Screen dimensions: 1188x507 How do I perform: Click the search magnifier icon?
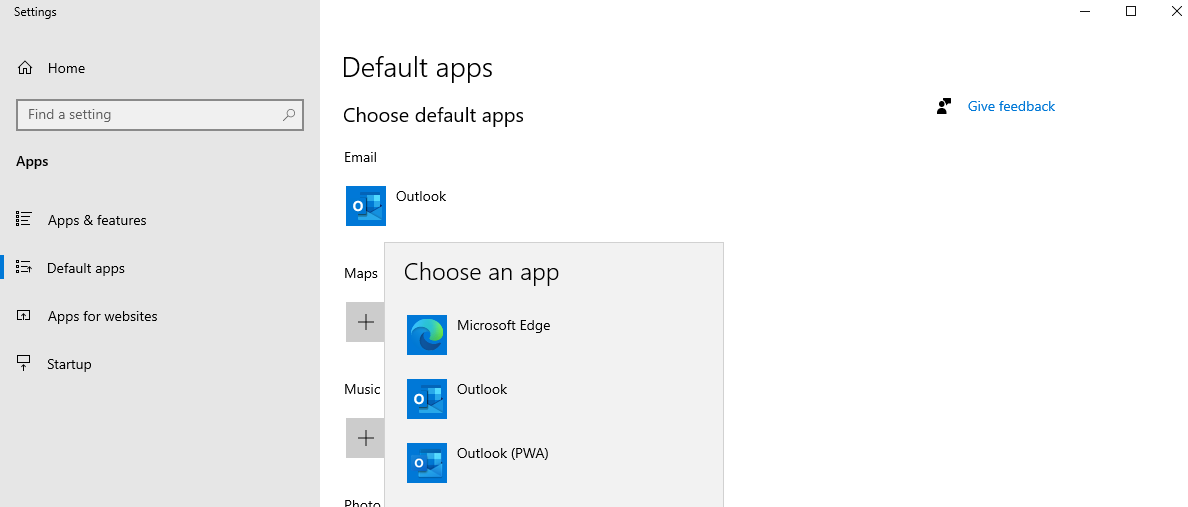(289, 114)
